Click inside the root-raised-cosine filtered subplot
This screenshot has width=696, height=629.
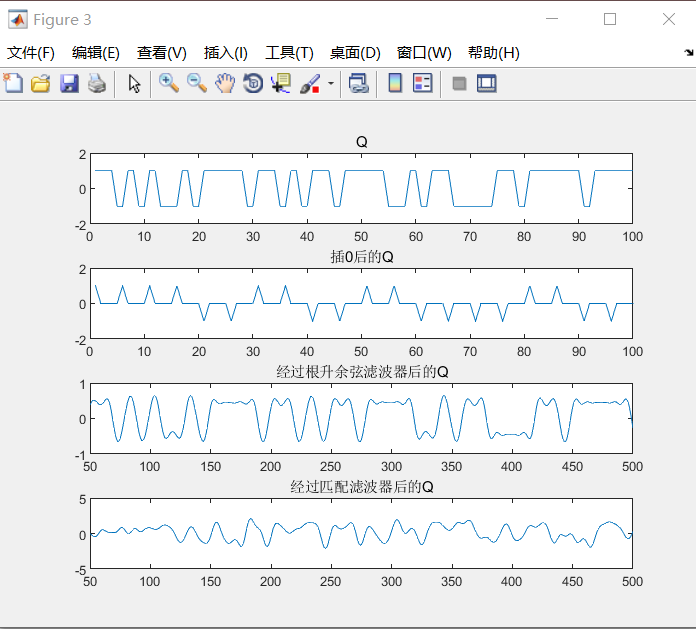pos(361,419)
